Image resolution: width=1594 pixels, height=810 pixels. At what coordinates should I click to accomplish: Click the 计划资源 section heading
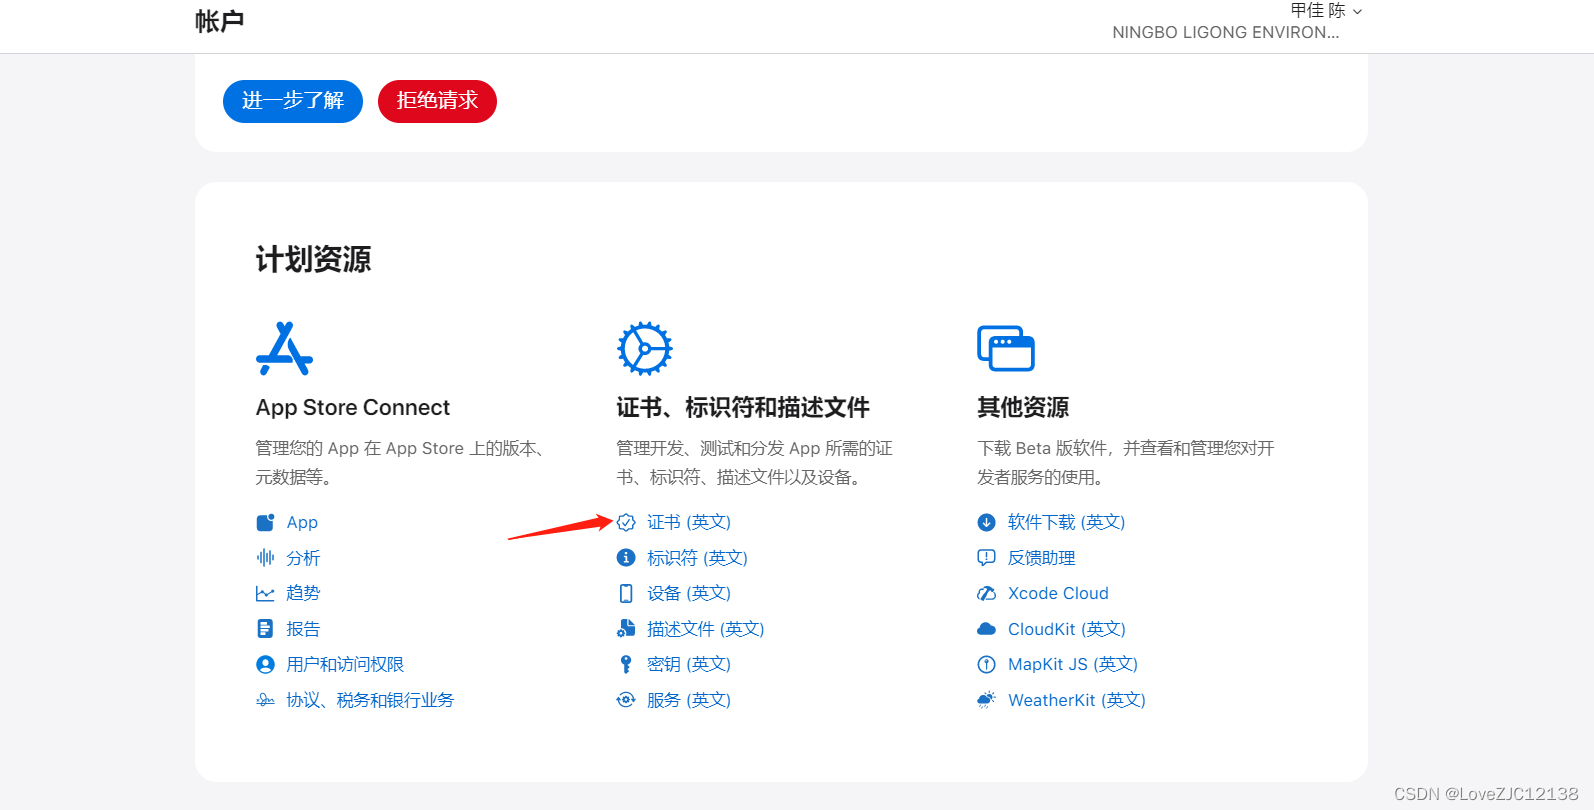313,259
